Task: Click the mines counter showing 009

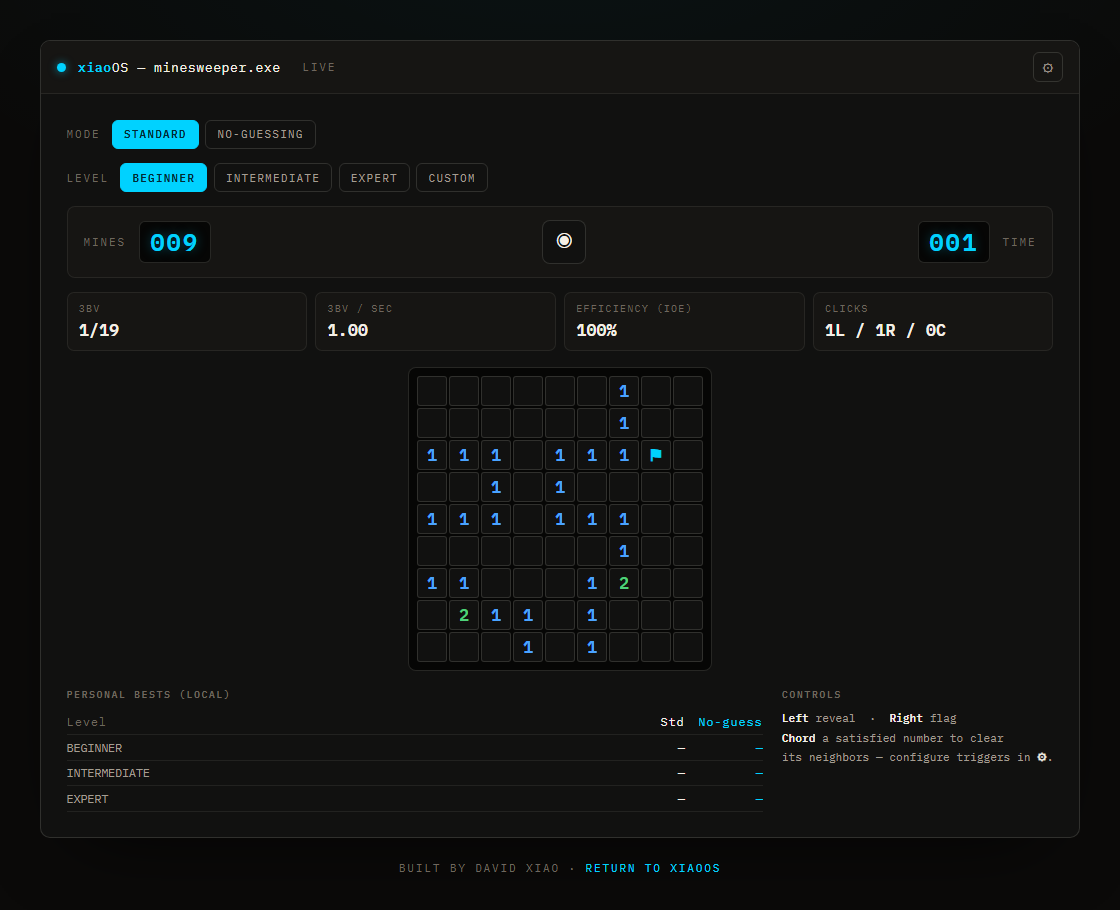Action: click(x=174, y=242)
